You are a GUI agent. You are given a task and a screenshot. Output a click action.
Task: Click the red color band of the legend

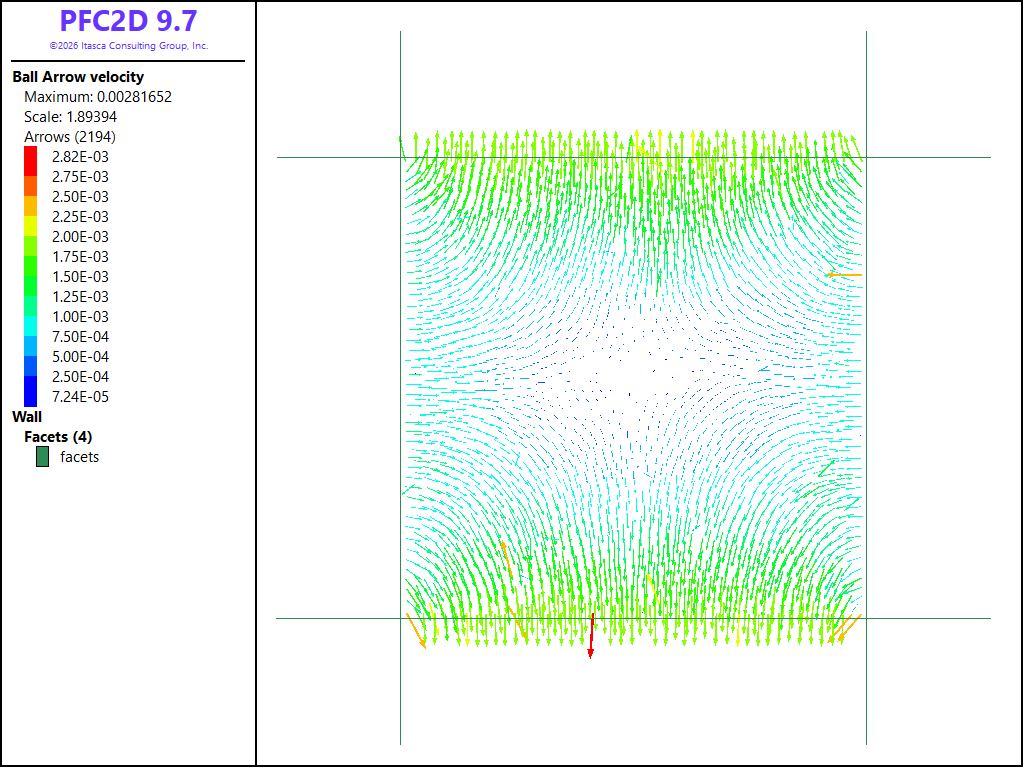click(31, 161)
